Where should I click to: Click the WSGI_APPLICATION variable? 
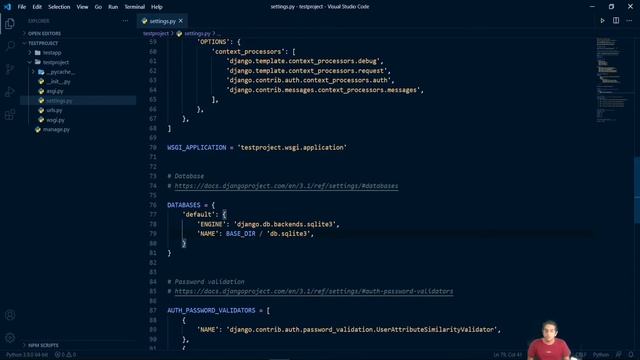pos(197,147)
